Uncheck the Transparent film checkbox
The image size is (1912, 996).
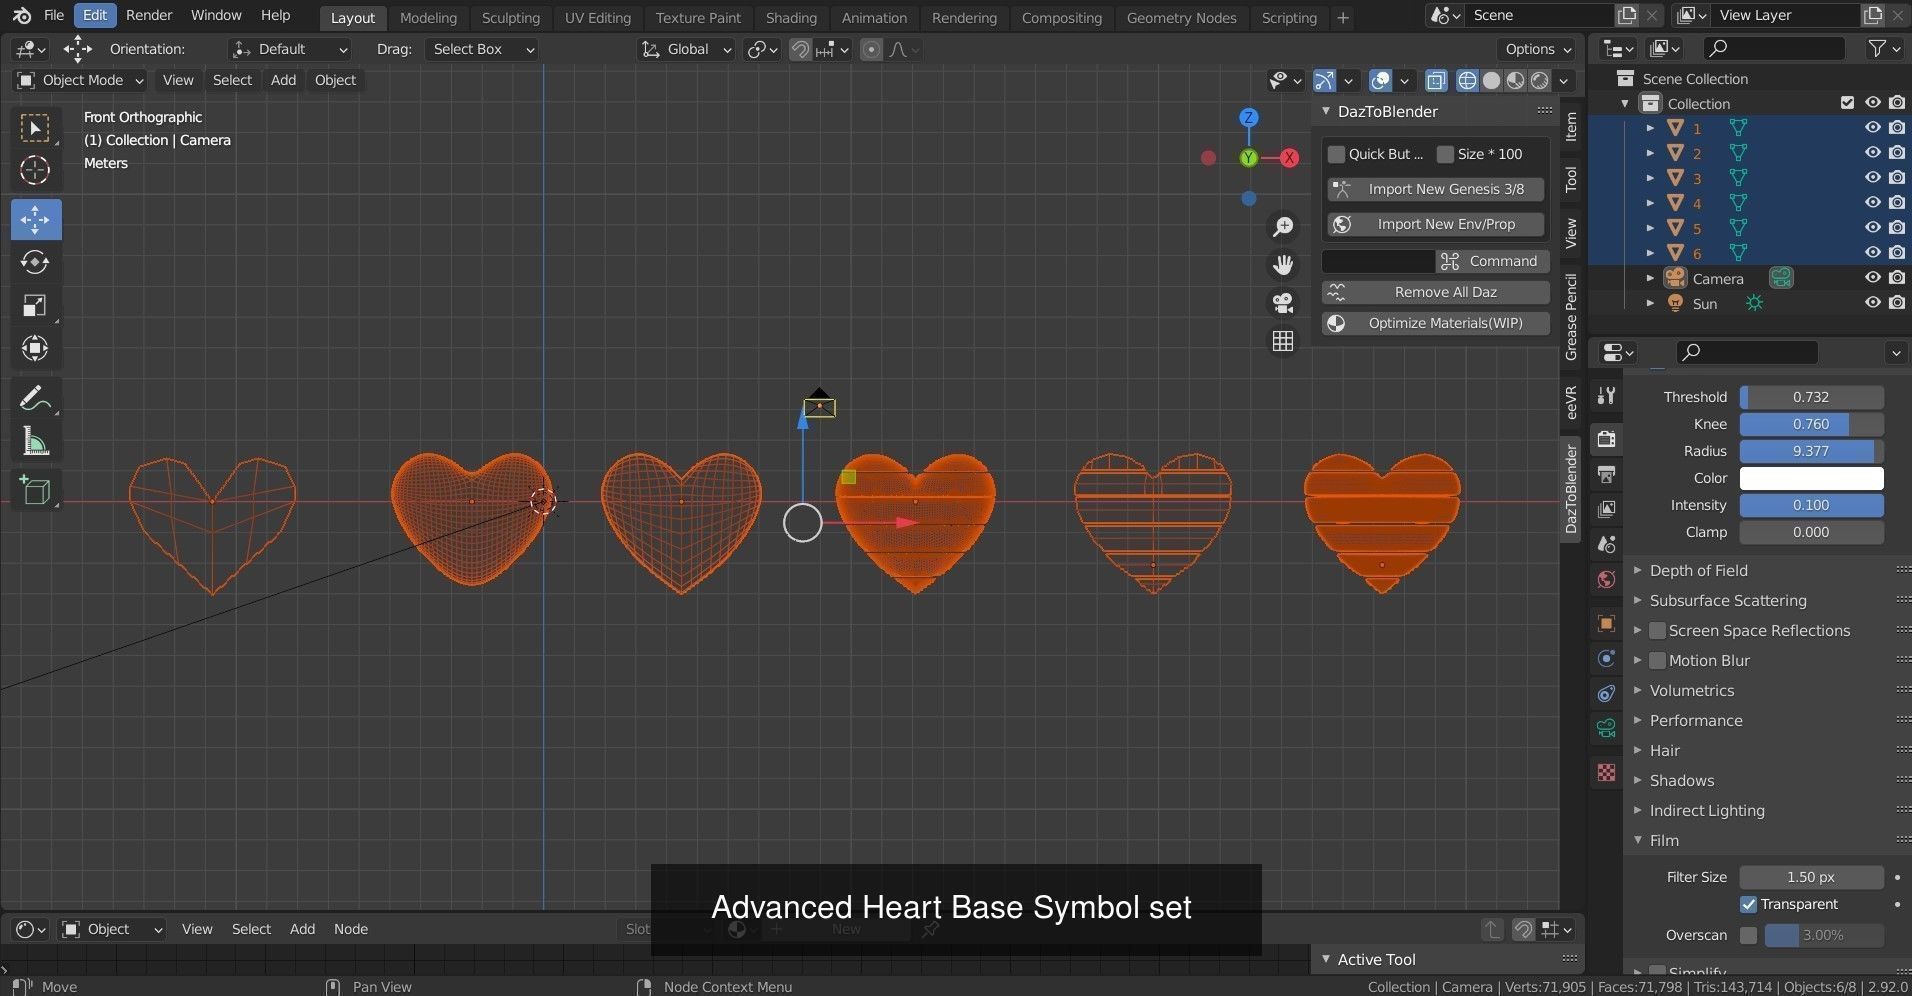[1748, 905]
